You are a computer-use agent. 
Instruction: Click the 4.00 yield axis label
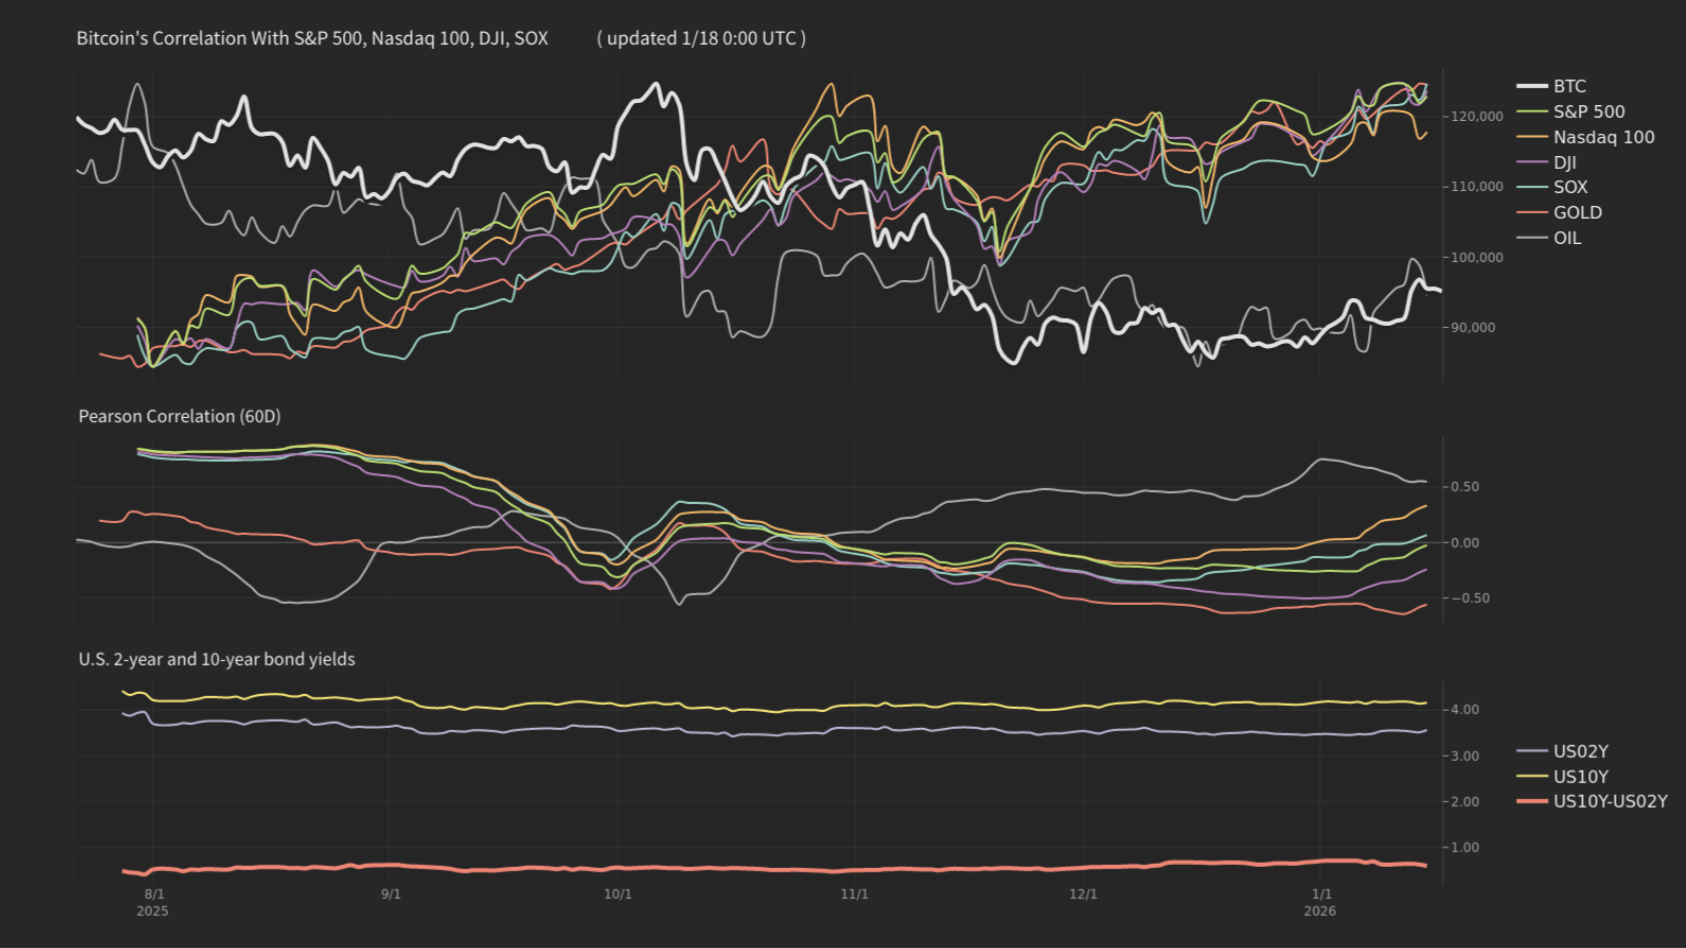coord(1464,710)
